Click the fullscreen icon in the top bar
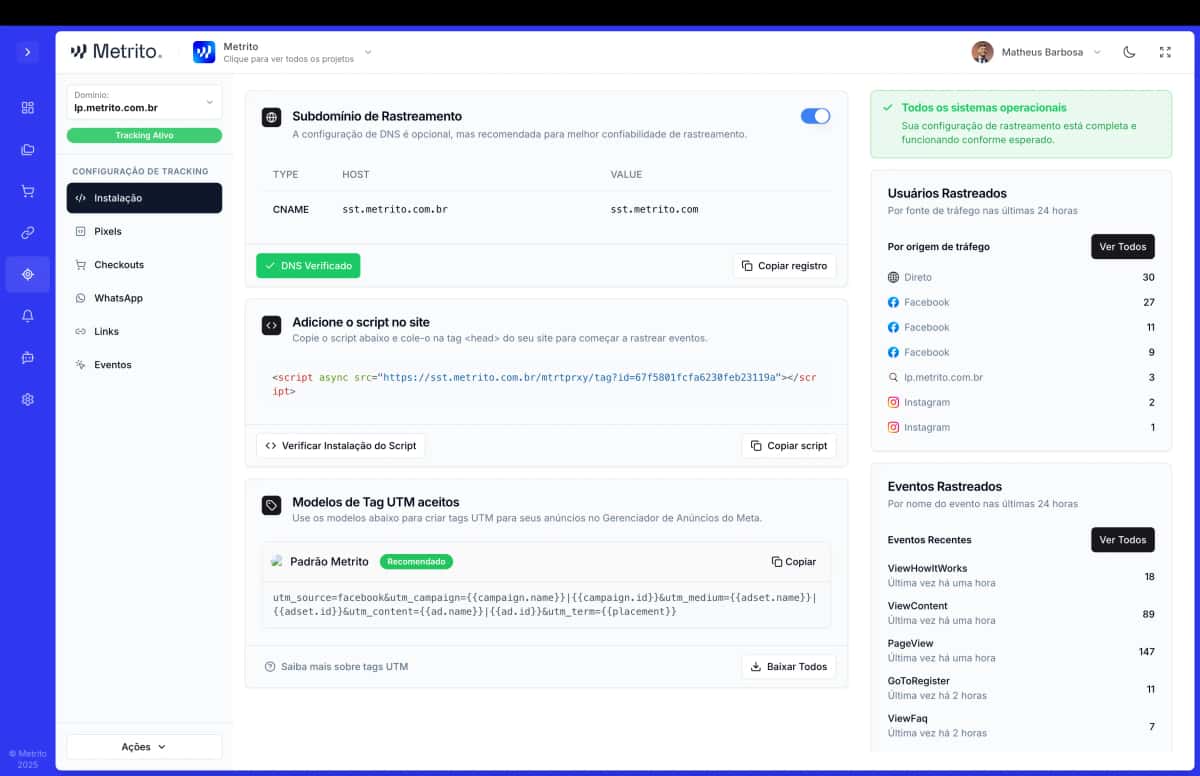Image resolution: width=1200 pixels, height=776 pixels. coord(1164,51)
